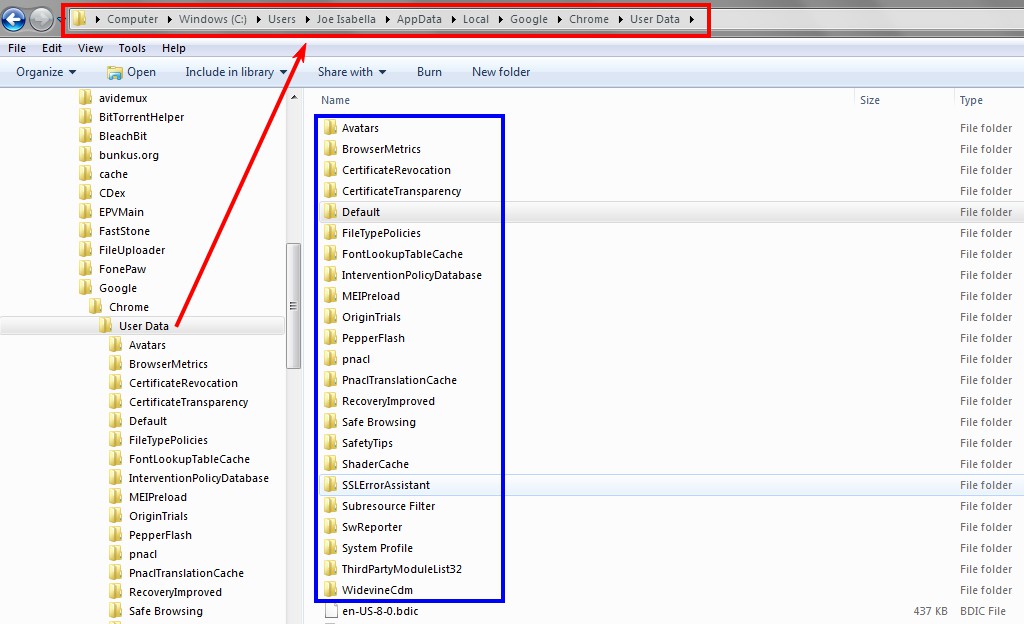1024x624 pixels.
Task: Click the WidevineCdm folder icon in file list
Action: [330, 590]
